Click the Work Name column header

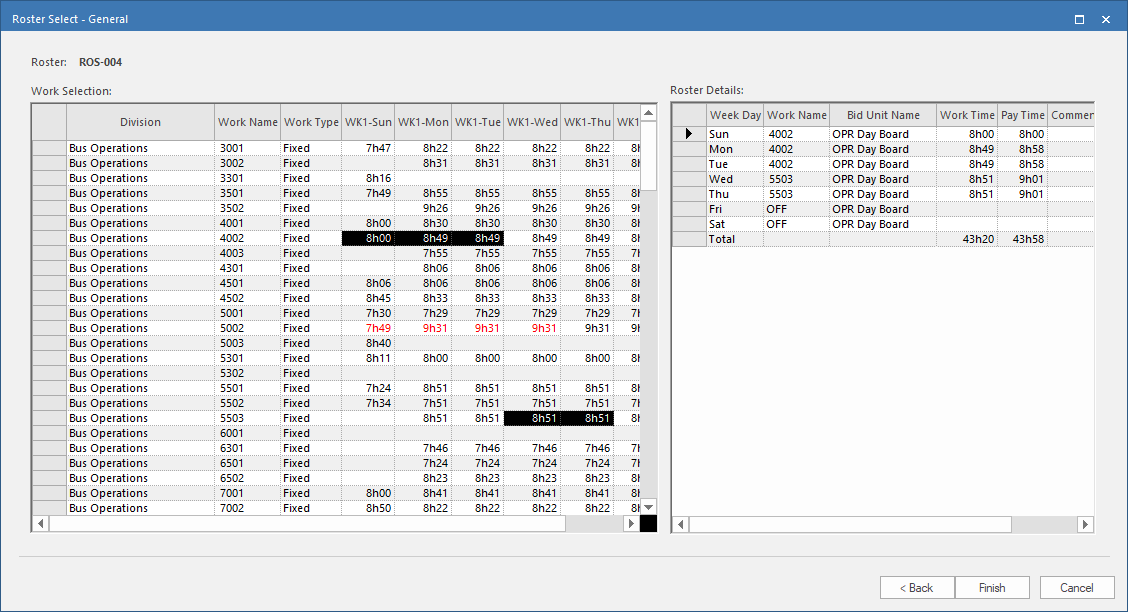[x=247, y=121]
